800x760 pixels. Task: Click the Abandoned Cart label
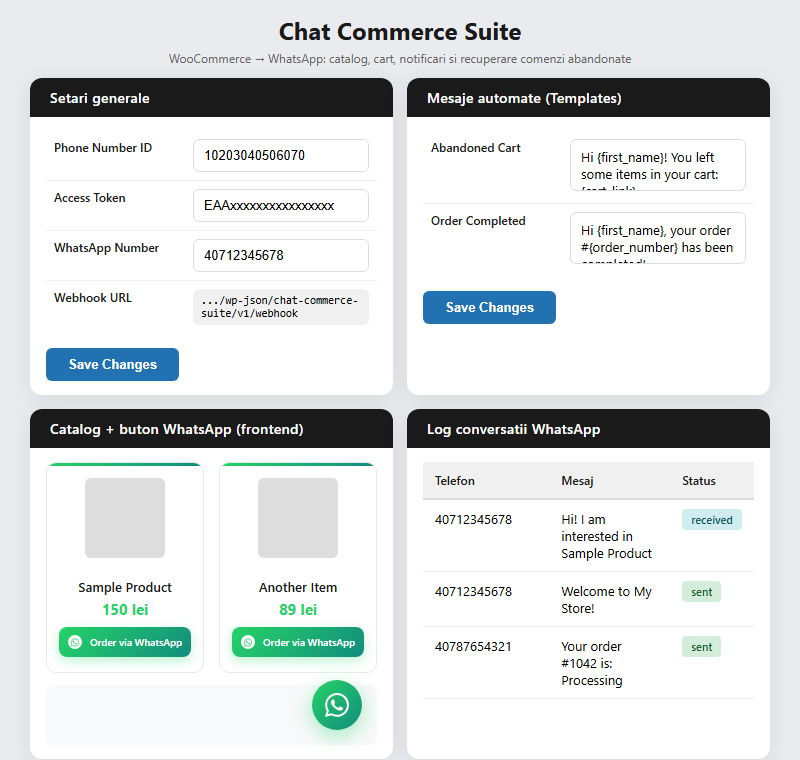[x=476, y=148]
